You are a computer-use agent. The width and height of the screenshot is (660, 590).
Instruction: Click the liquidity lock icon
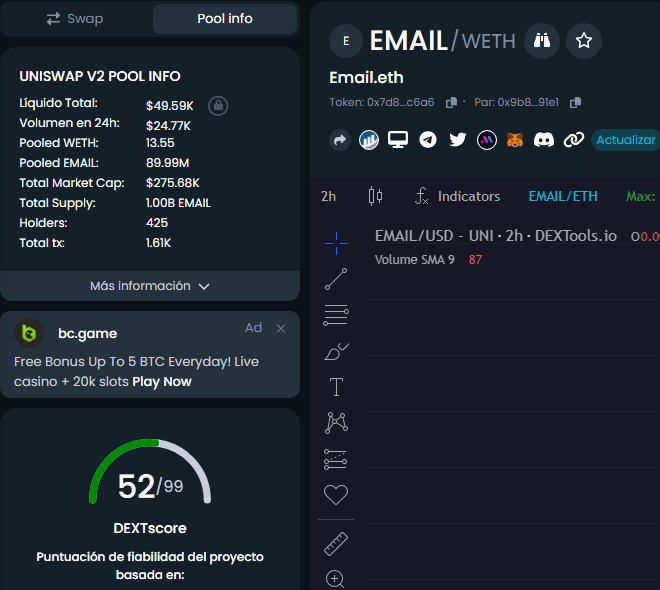pos(218,106)
